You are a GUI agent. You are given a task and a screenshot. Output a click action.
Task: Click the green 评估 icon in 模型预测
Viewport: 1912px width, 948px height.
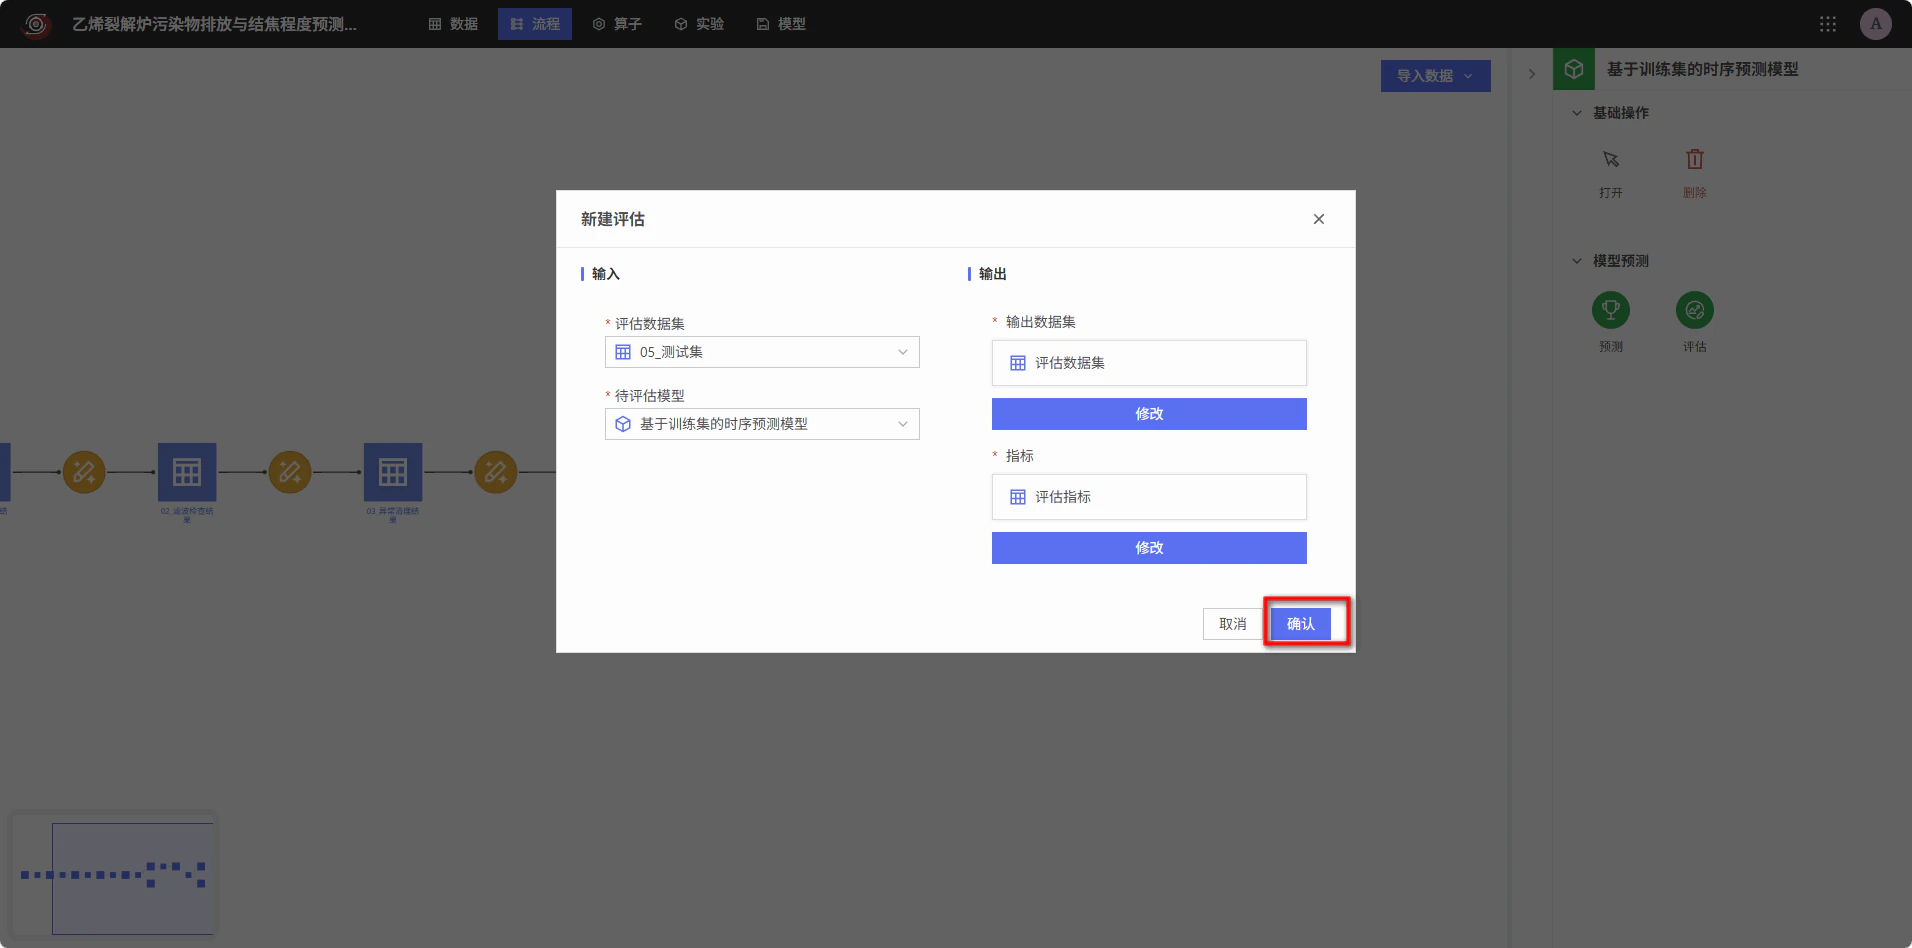coord(1695,310)
